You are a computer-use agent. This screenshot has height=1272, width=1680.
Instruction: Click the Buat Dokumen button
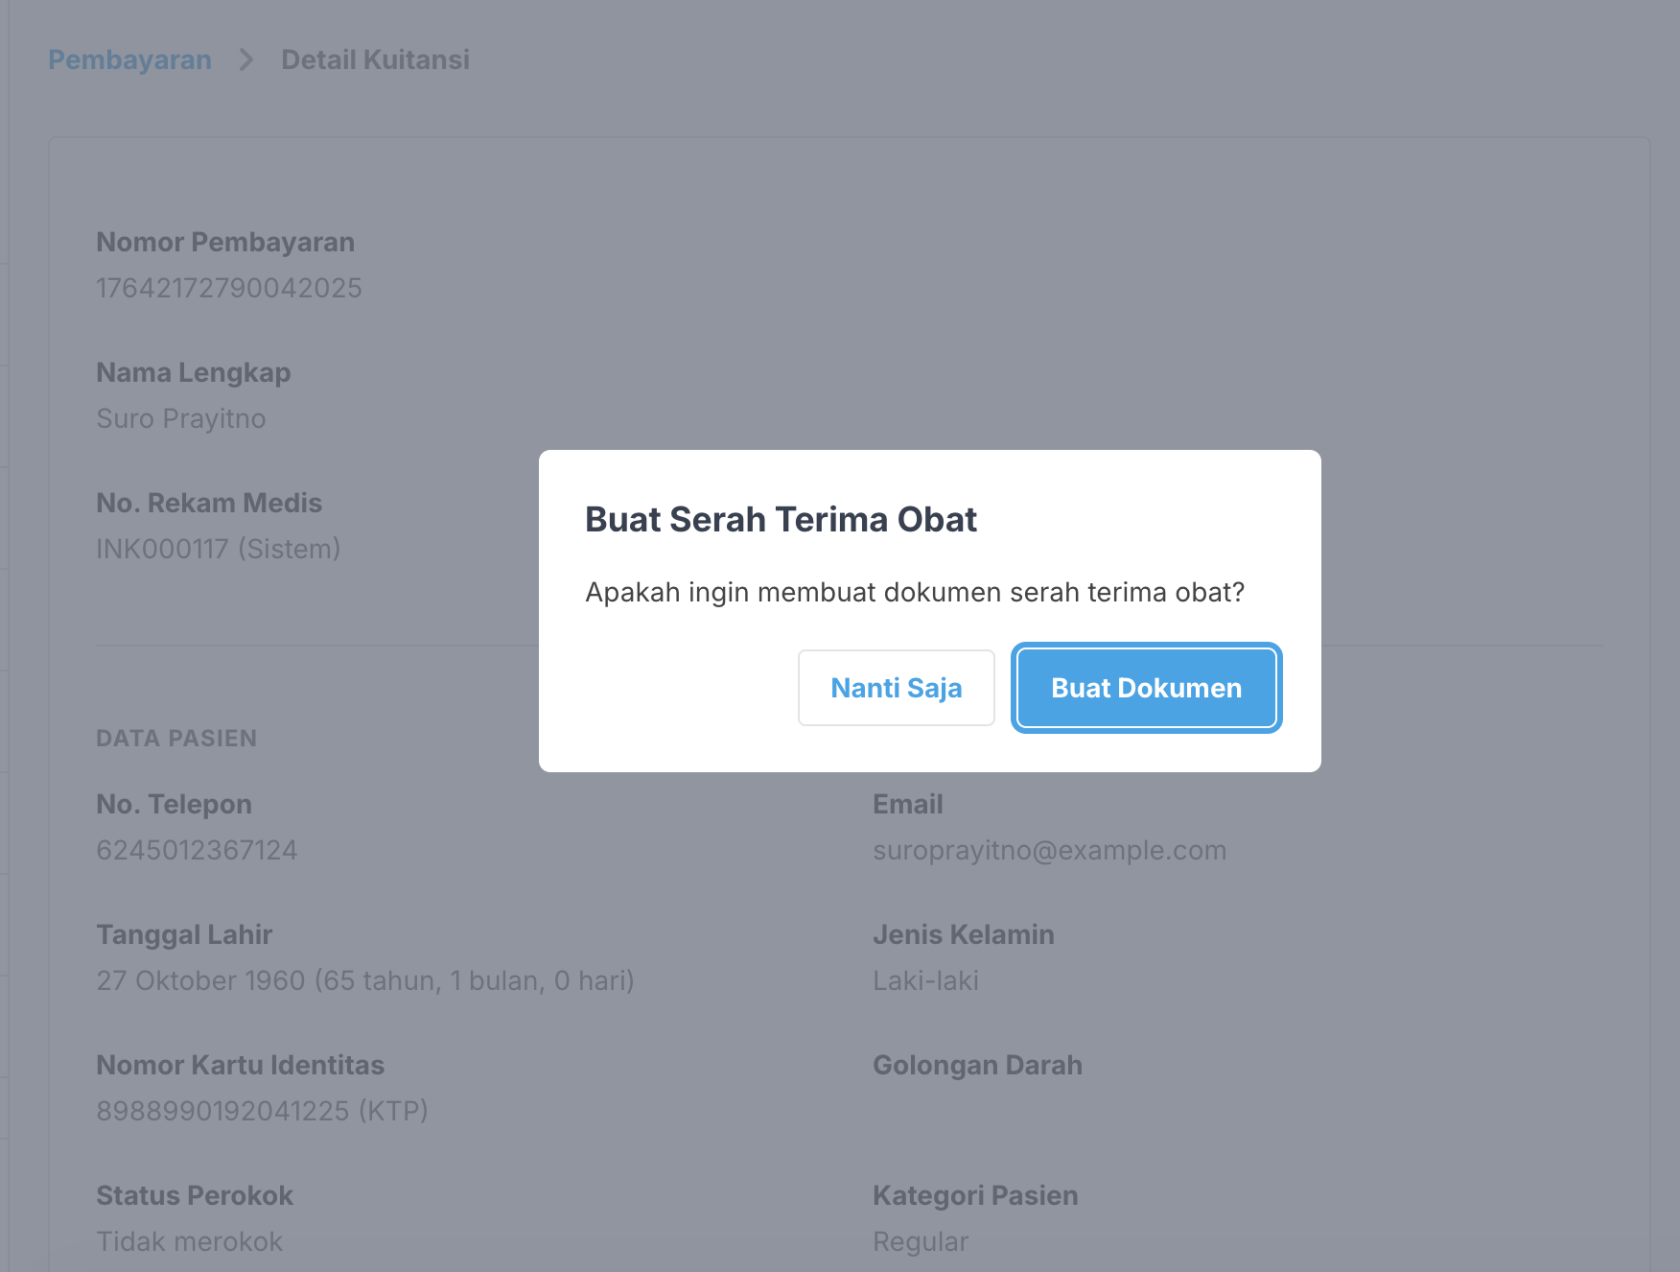pyautogui.click(x=1146, y=688)
